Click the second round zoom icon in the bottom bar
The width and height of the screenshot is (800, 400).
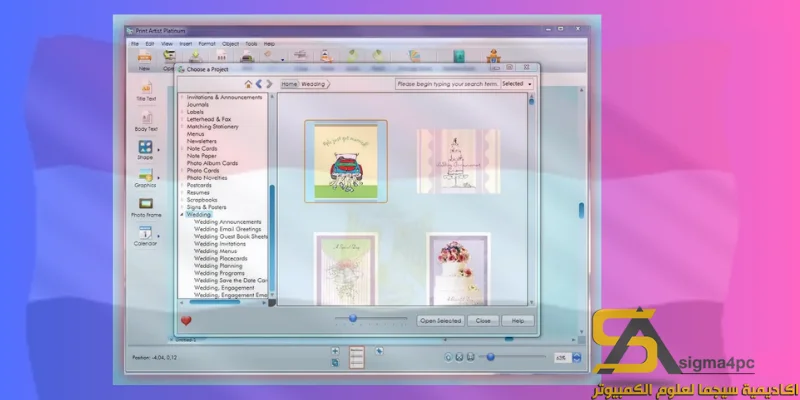click(459, 357)
